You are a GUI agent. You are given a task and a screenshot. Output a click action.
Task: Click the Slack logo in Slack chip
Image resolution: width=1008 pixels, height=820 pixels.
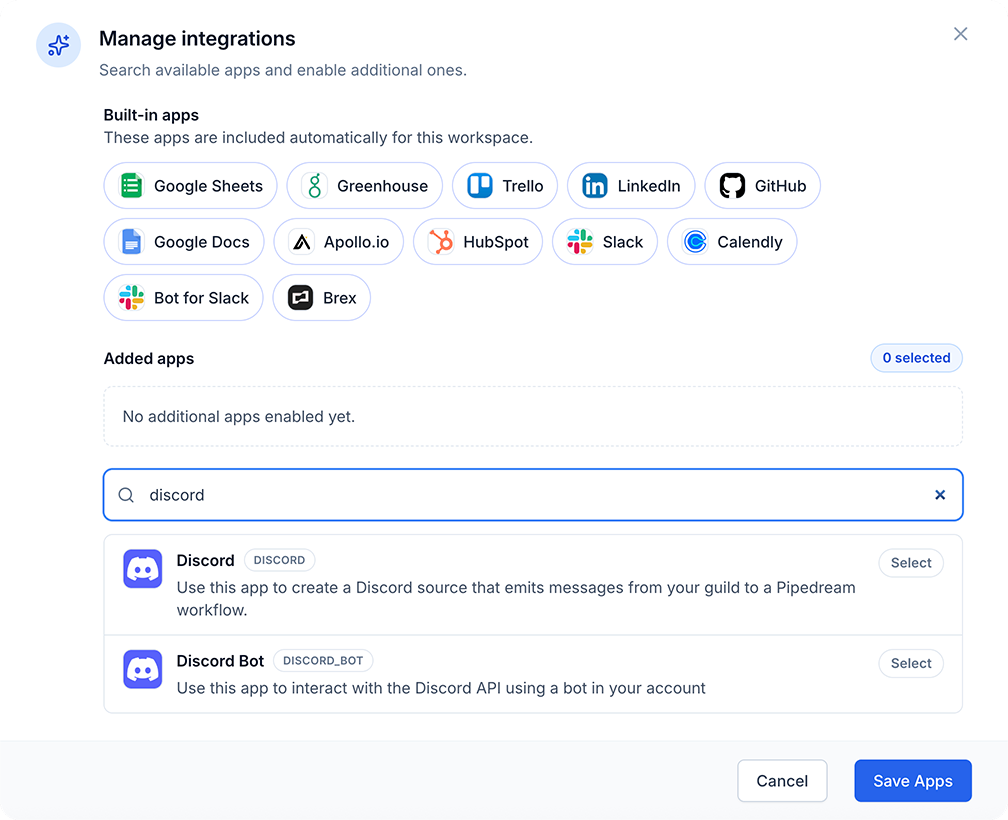[580, 242]
